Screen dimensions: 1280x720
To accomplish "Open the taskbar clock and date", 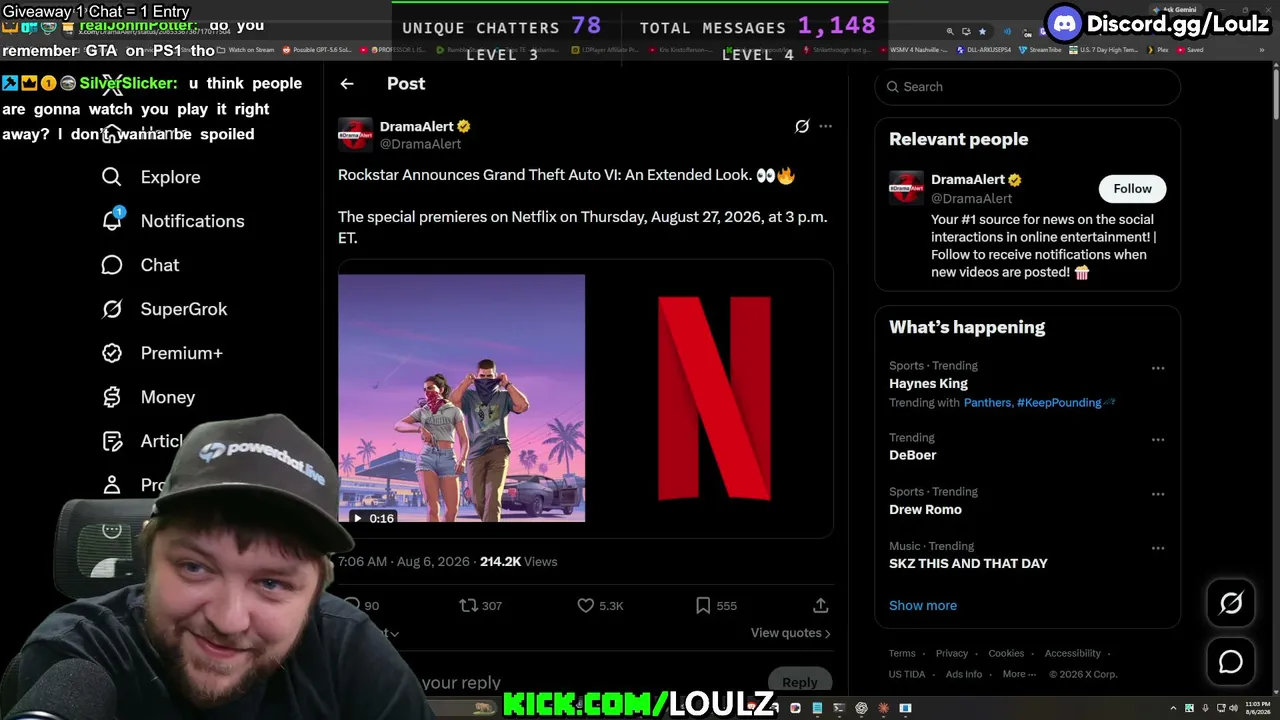I will pyautogui.click(x=1256, y=709).
